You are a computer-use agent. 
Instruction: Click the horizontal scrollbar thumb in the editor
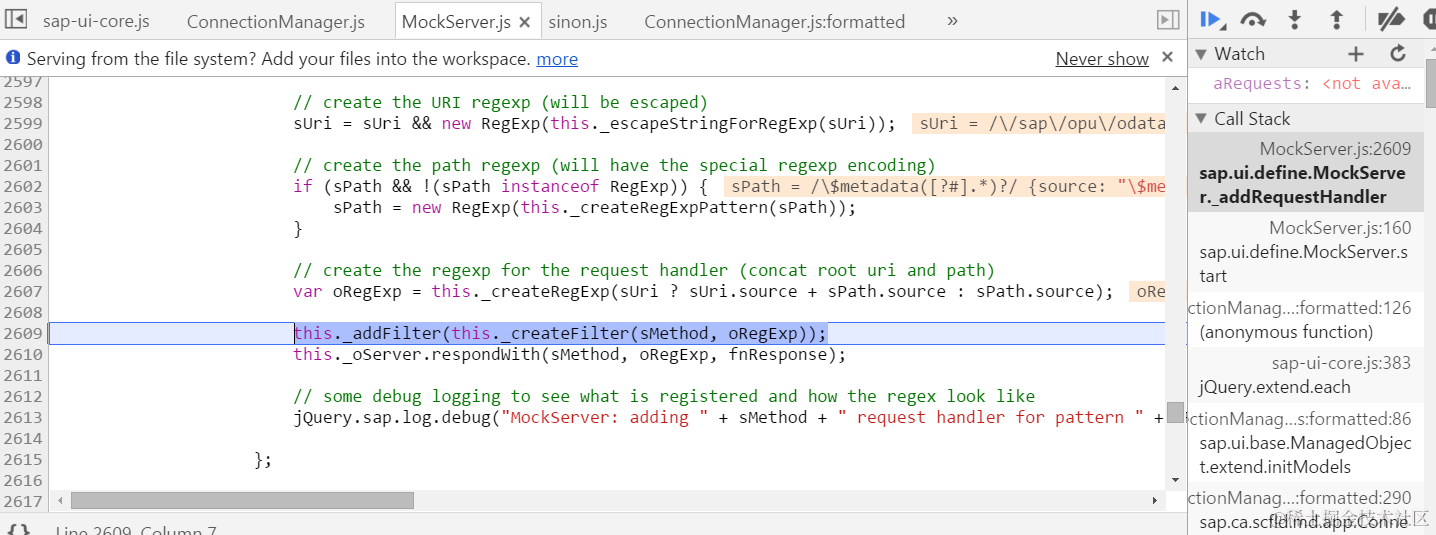coord(242,500)
